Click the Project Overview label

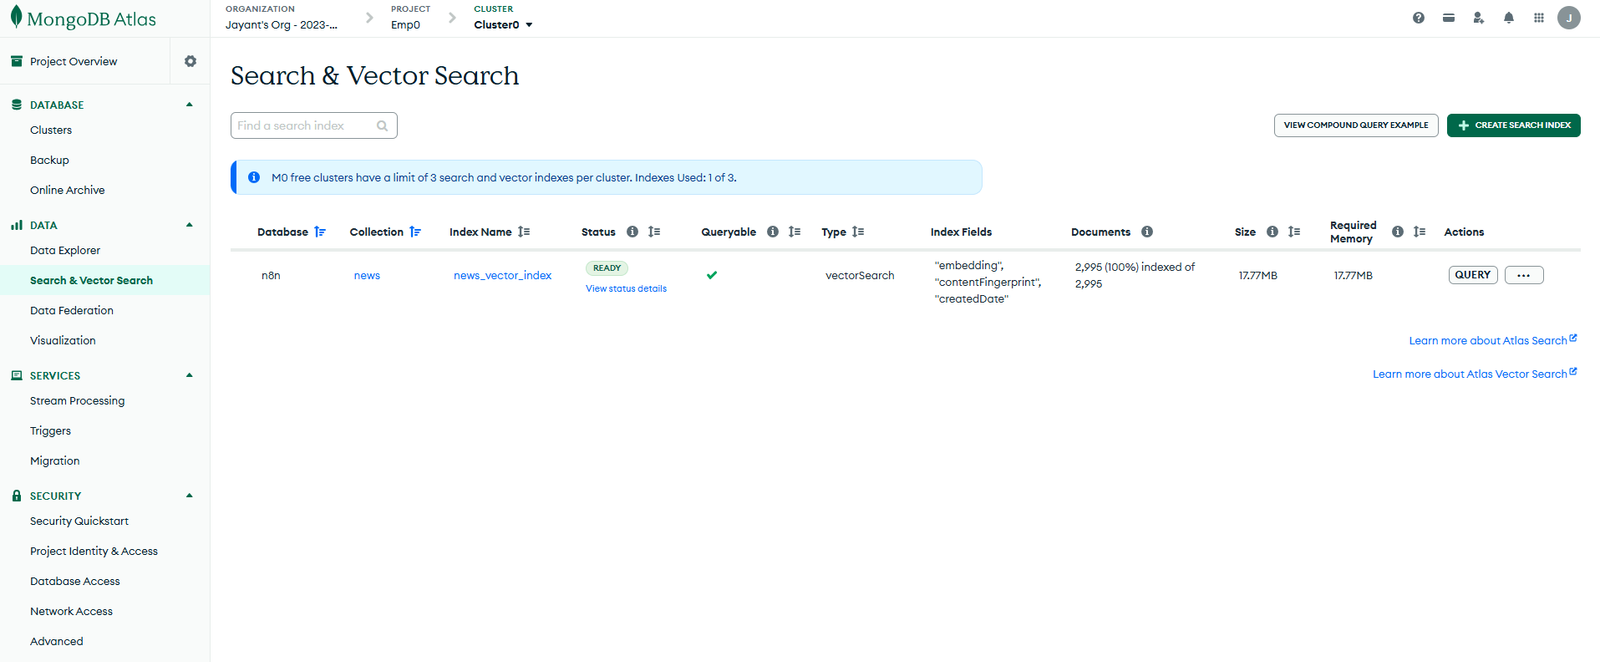[x=73, y=61]
